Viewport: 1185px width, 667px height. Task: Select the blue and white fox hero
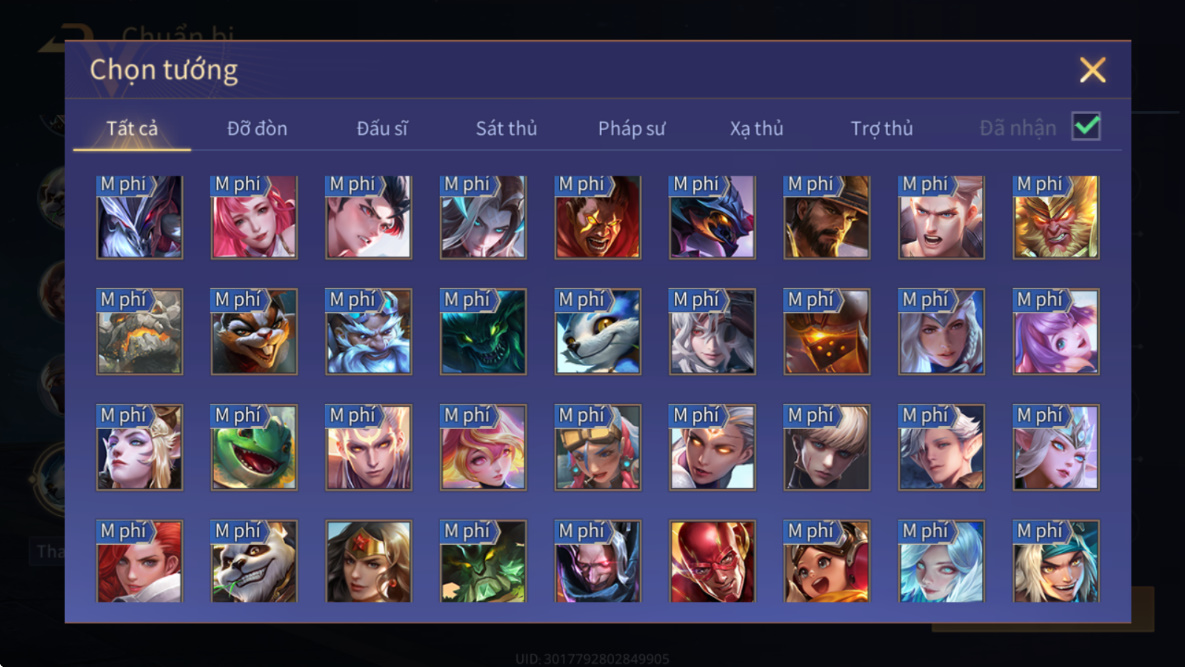tap(598, 332)
